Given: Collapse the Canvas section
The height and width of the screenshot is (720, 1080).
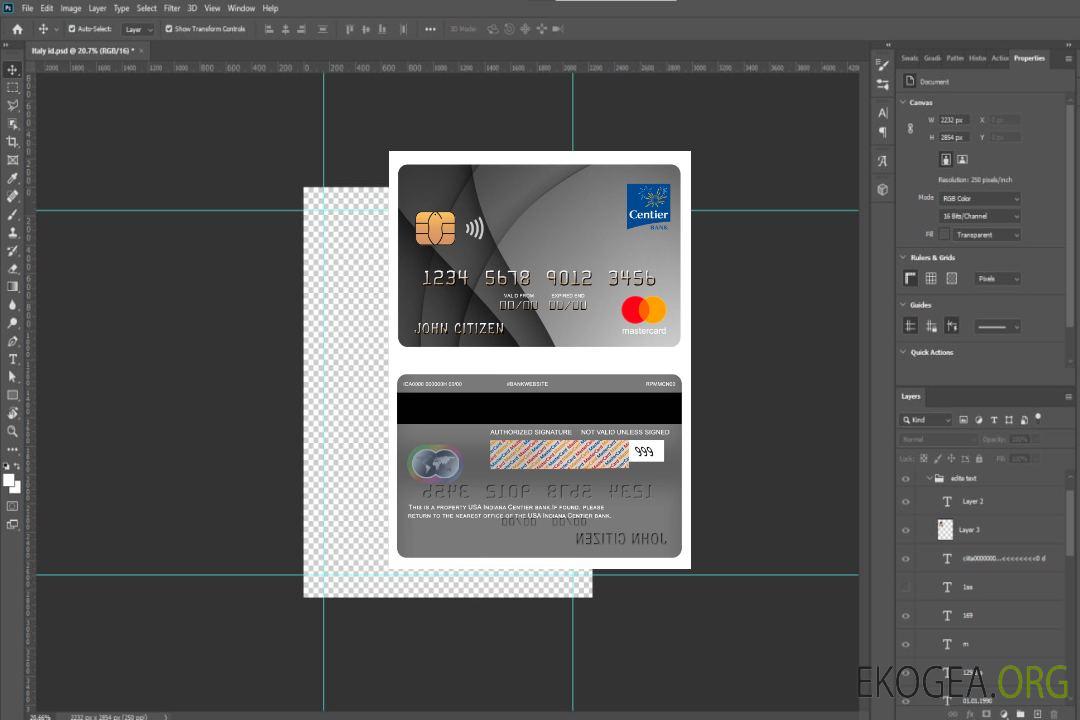Looking at the screenshot, I should [903, 102].
